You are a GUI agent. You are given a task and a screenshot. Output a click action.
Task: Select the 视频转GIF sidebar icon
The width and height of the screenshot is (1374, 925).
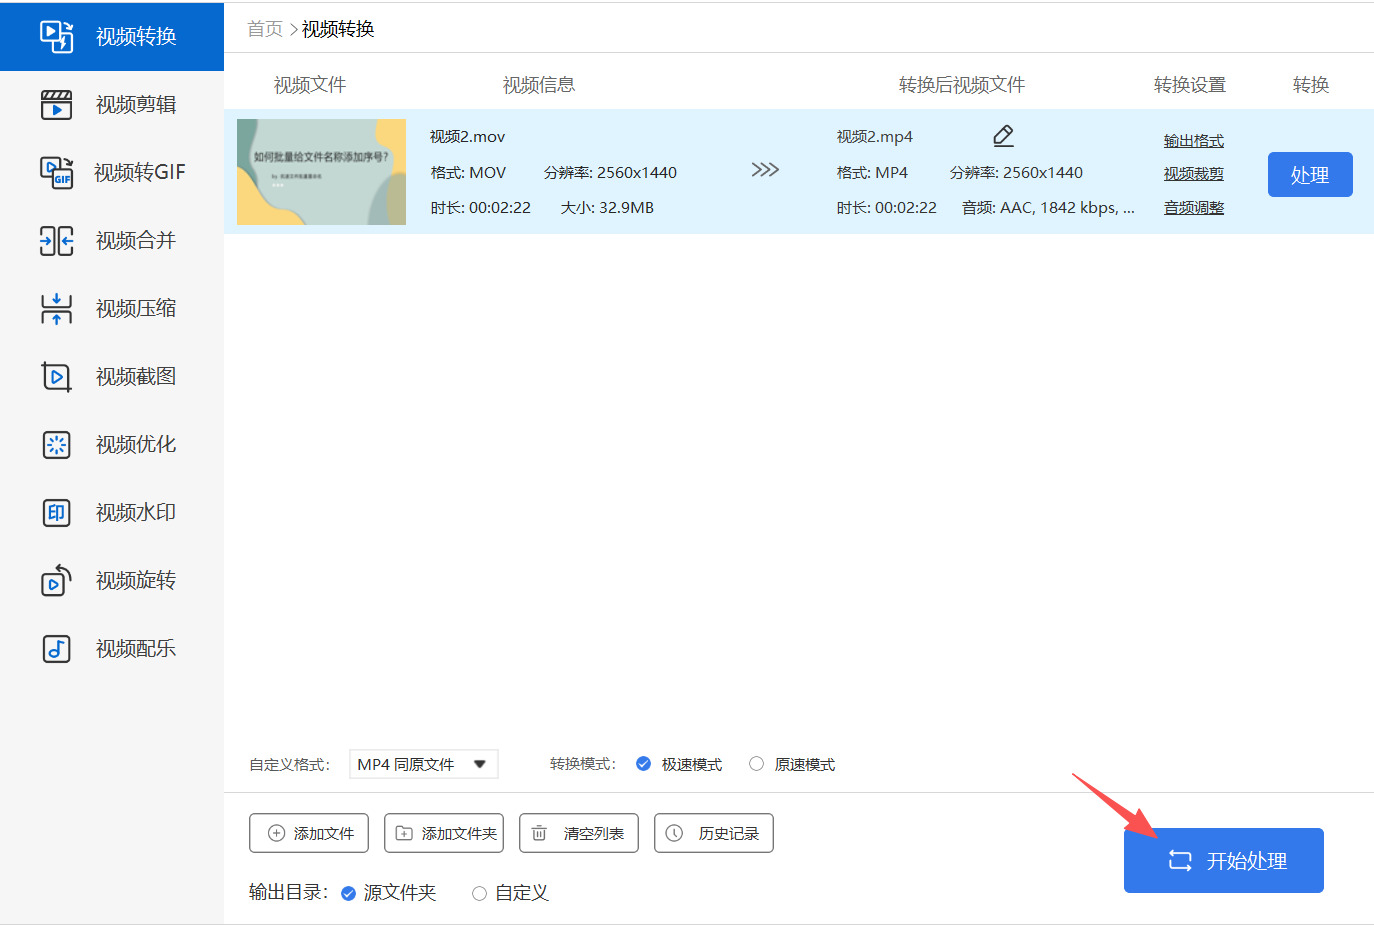(57, 172)
